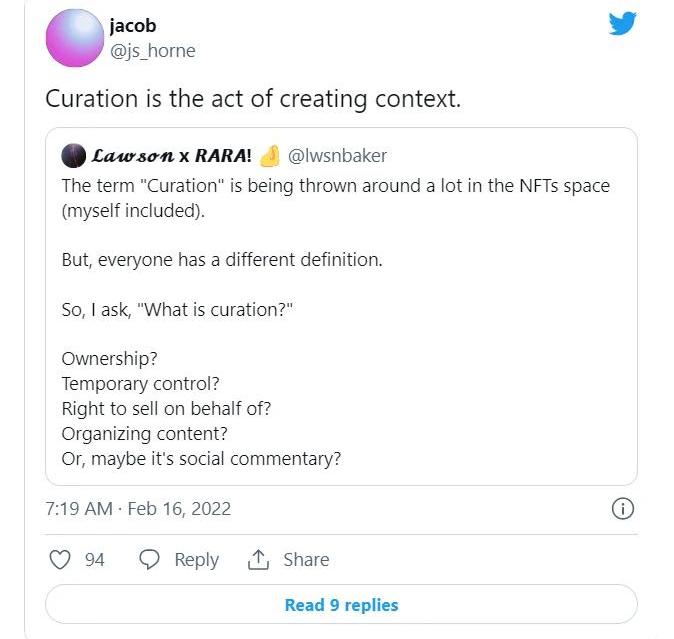Click the Reply text label
The image size is (674, 639).
196,560
